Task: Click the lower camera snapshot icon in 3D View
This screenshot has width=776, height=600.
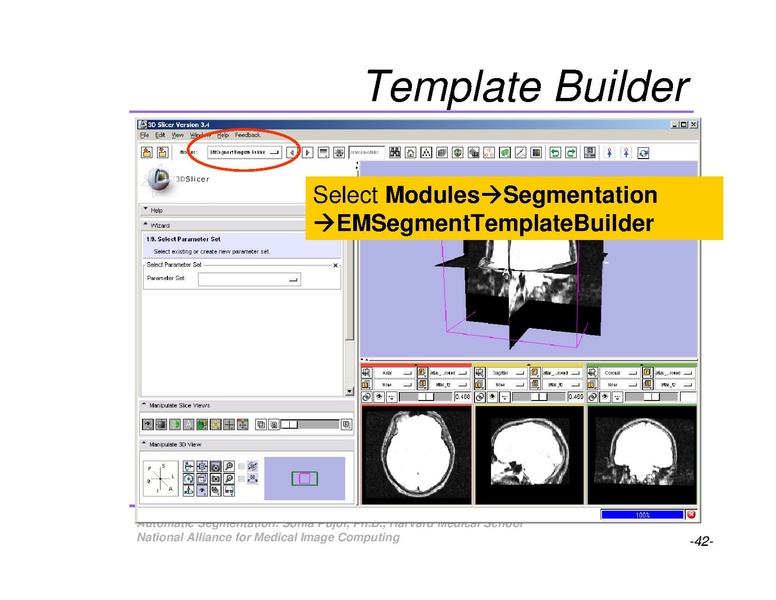Action: 215,479
